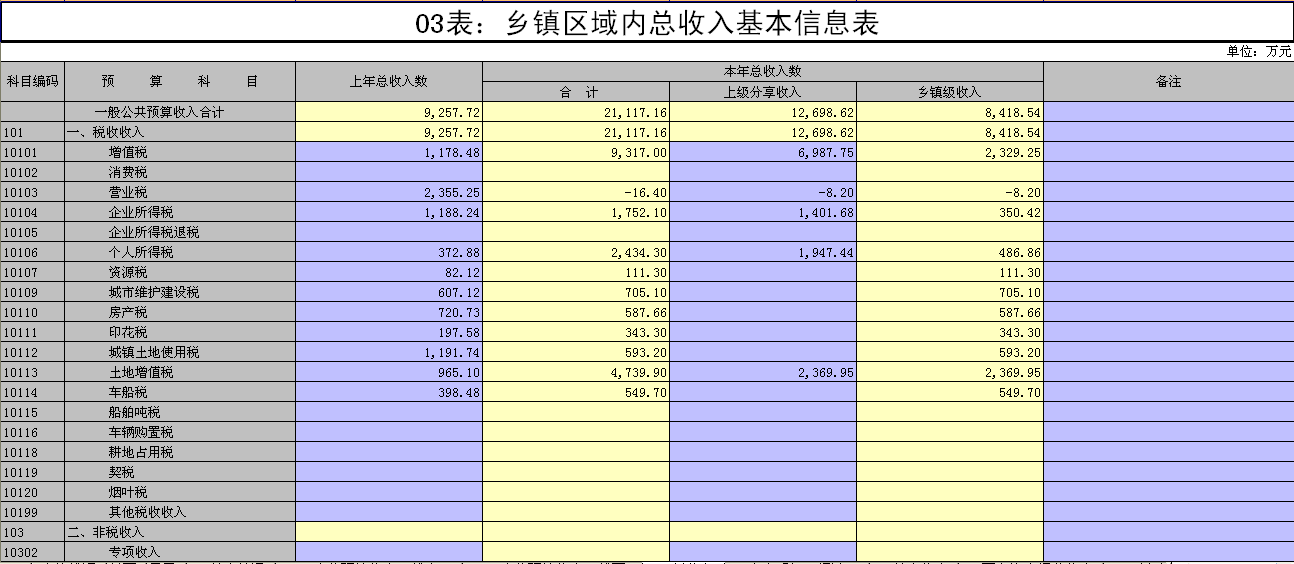The height and width of the screenshot is (564, 1294).
Task: Click the 一、税收收入 row label
Action: [x=180, y=132]
